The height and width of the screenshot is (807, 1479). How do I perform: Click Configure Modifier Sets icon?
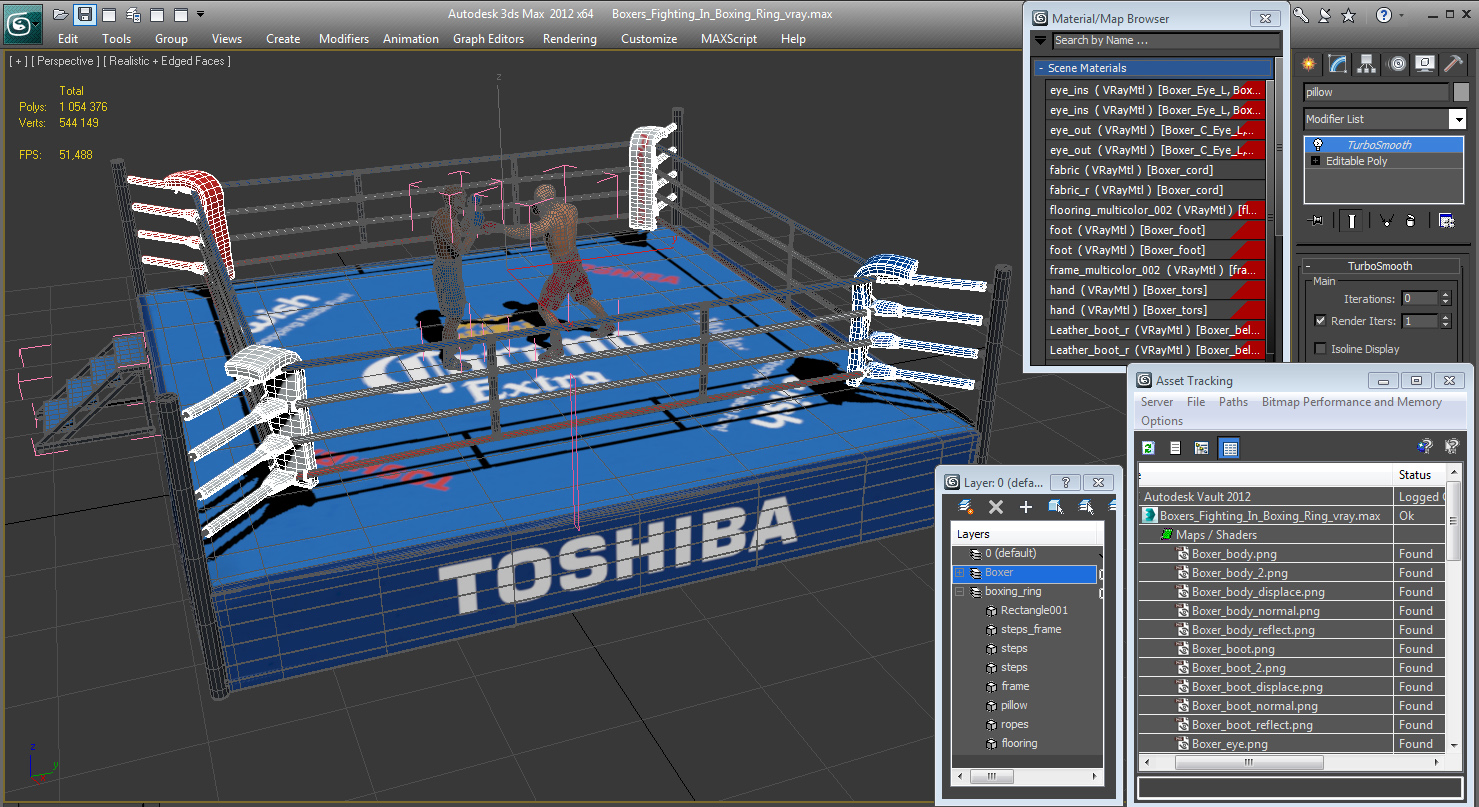point(1446,220)
